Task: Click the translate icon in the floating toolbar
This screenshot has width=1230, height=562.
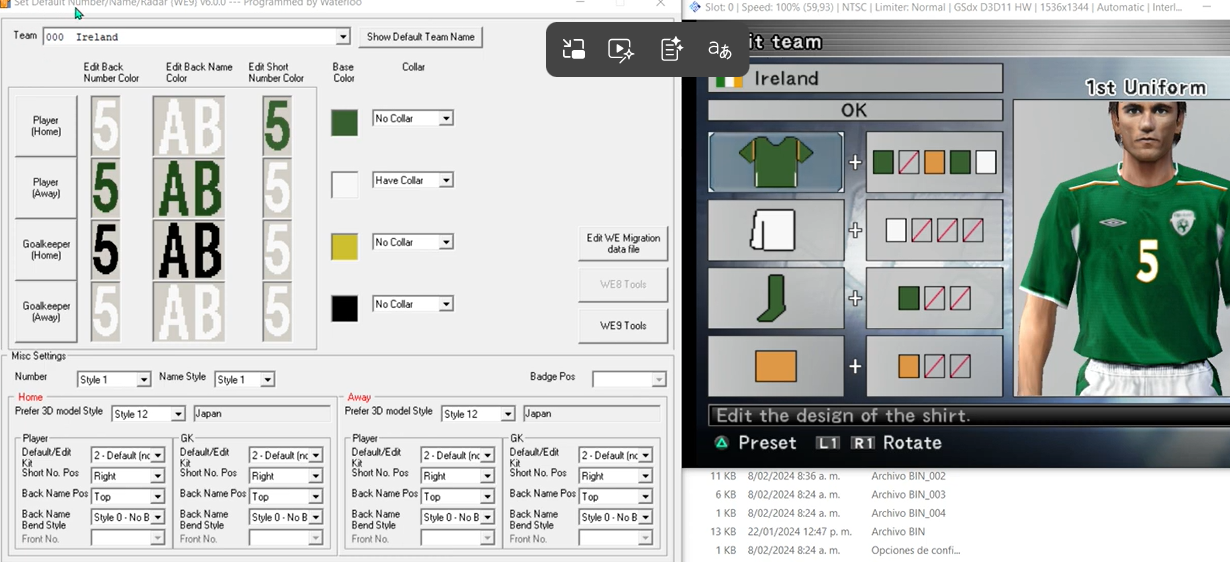Action: (719, 49)
